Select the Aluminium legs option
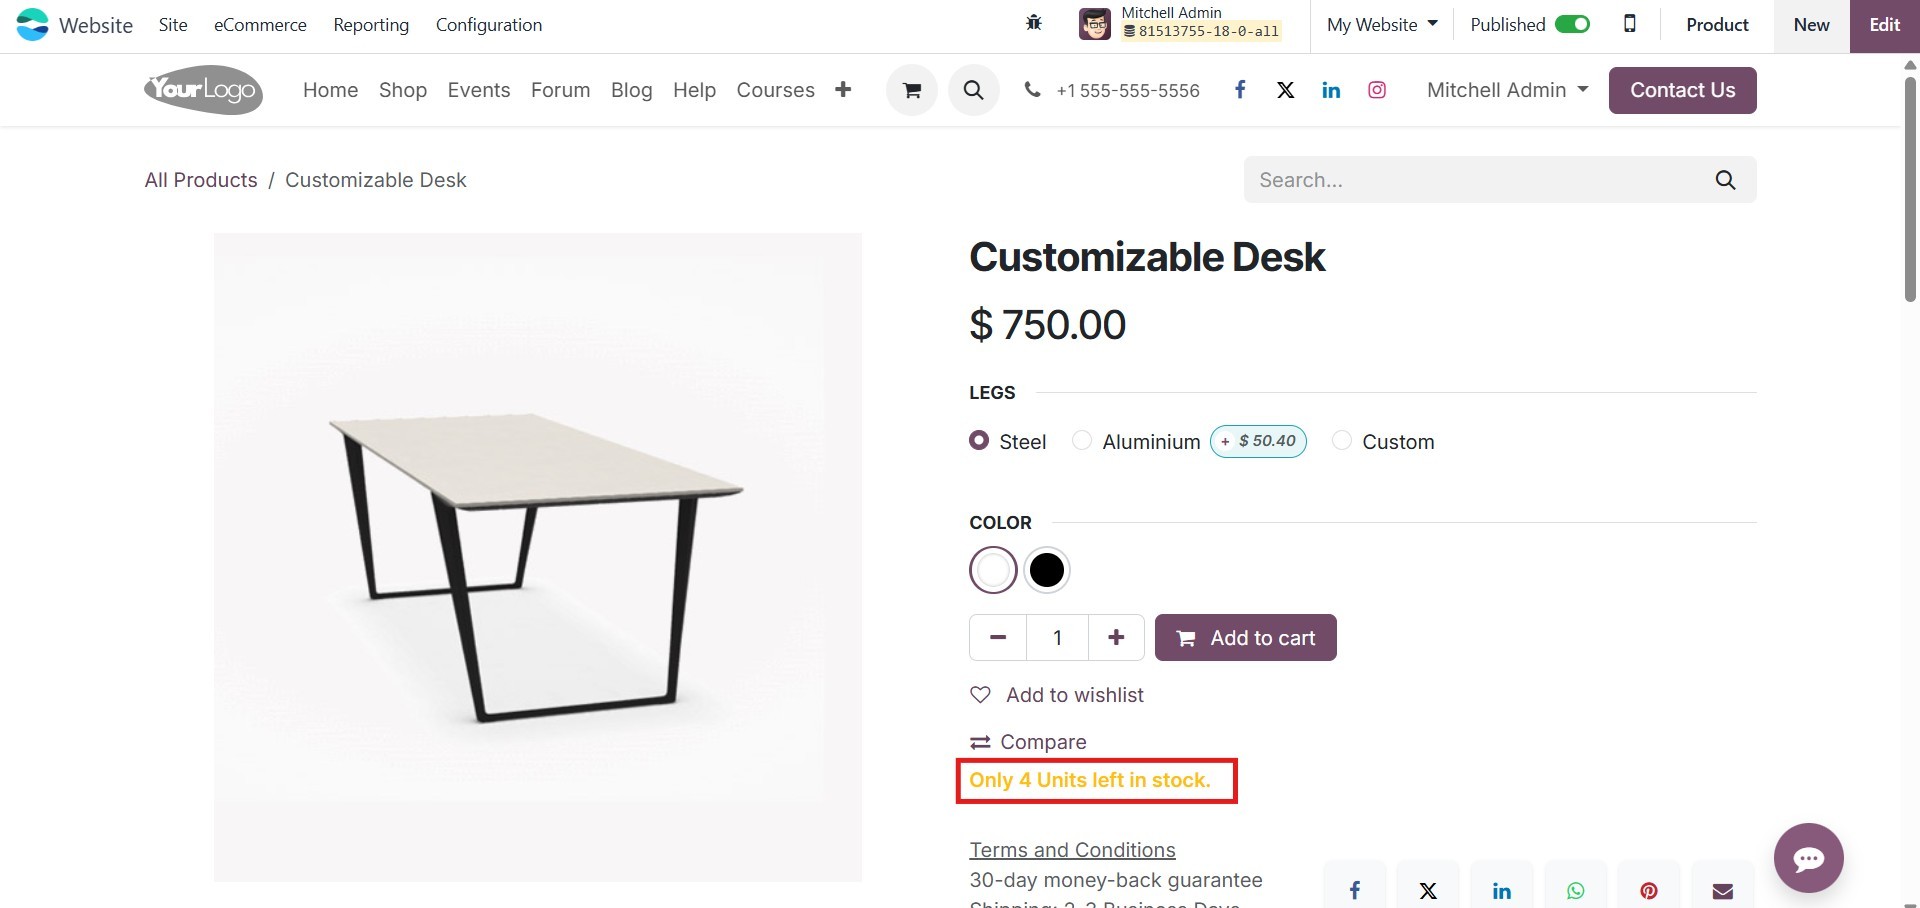This screenshot has height=908, width=1920. pyautogui.click(x=1081, y=440)
